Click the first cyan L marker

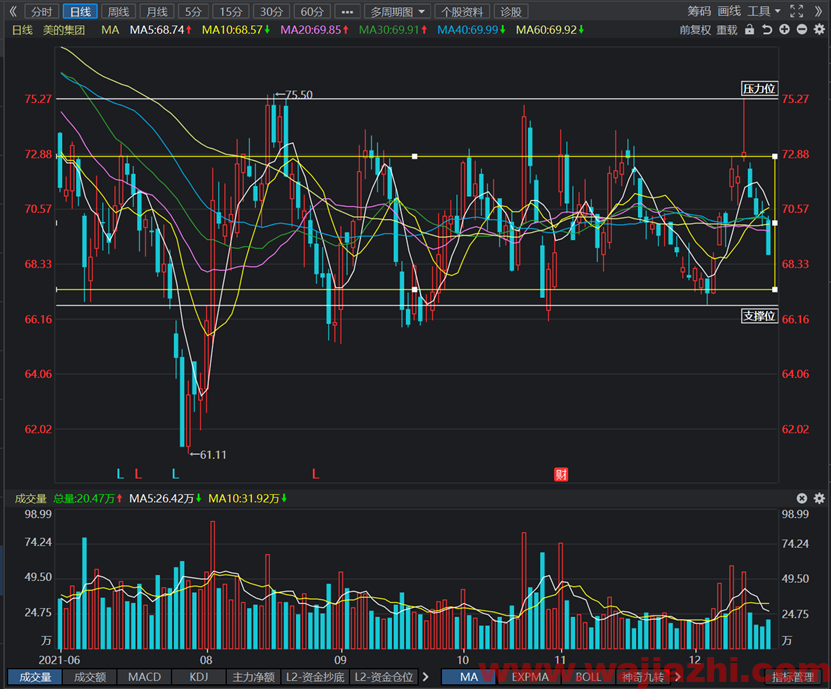click(120, 474)
